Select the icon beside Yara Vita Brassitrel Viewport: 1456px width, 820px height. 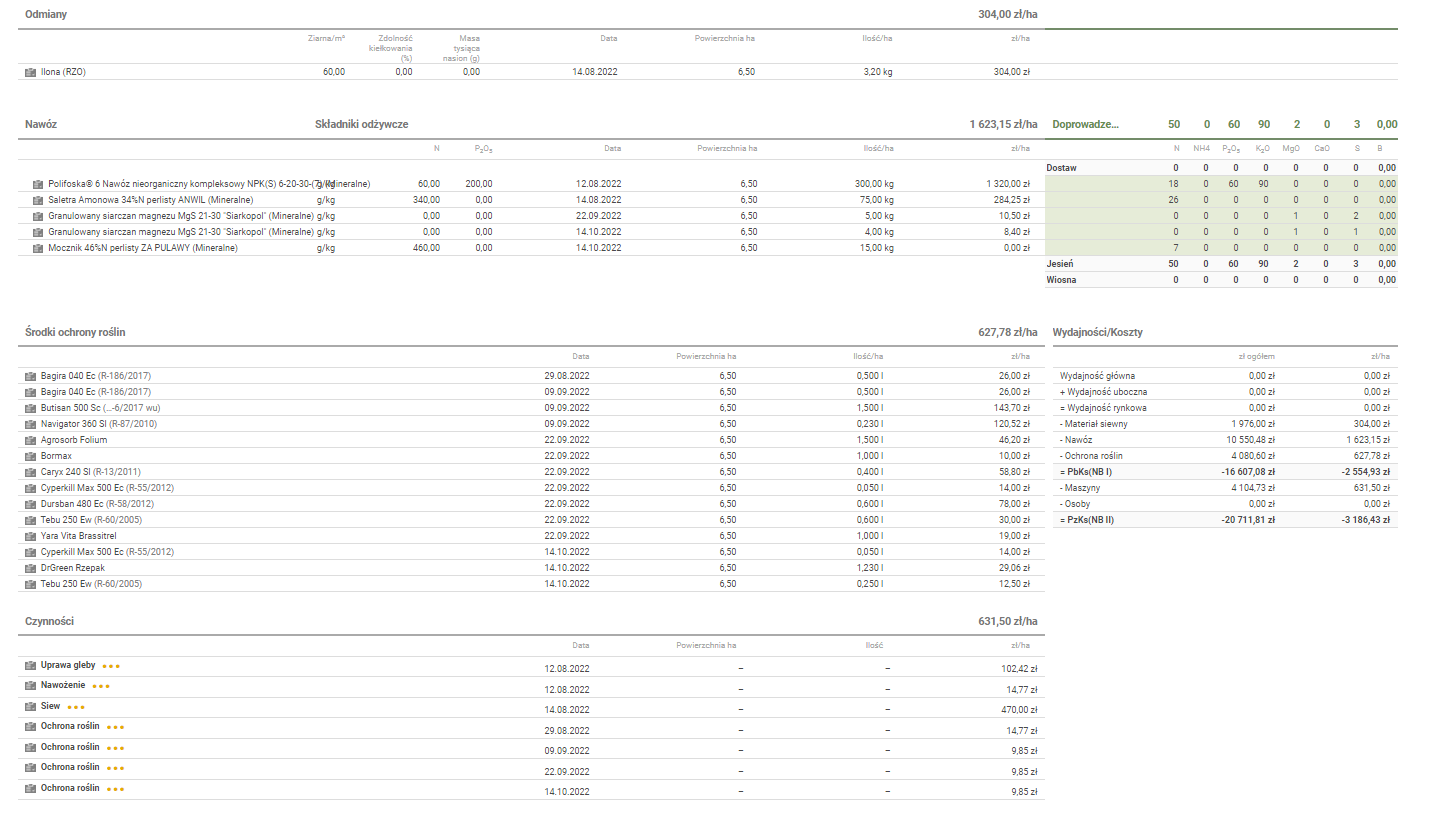(x=29, y=536)
